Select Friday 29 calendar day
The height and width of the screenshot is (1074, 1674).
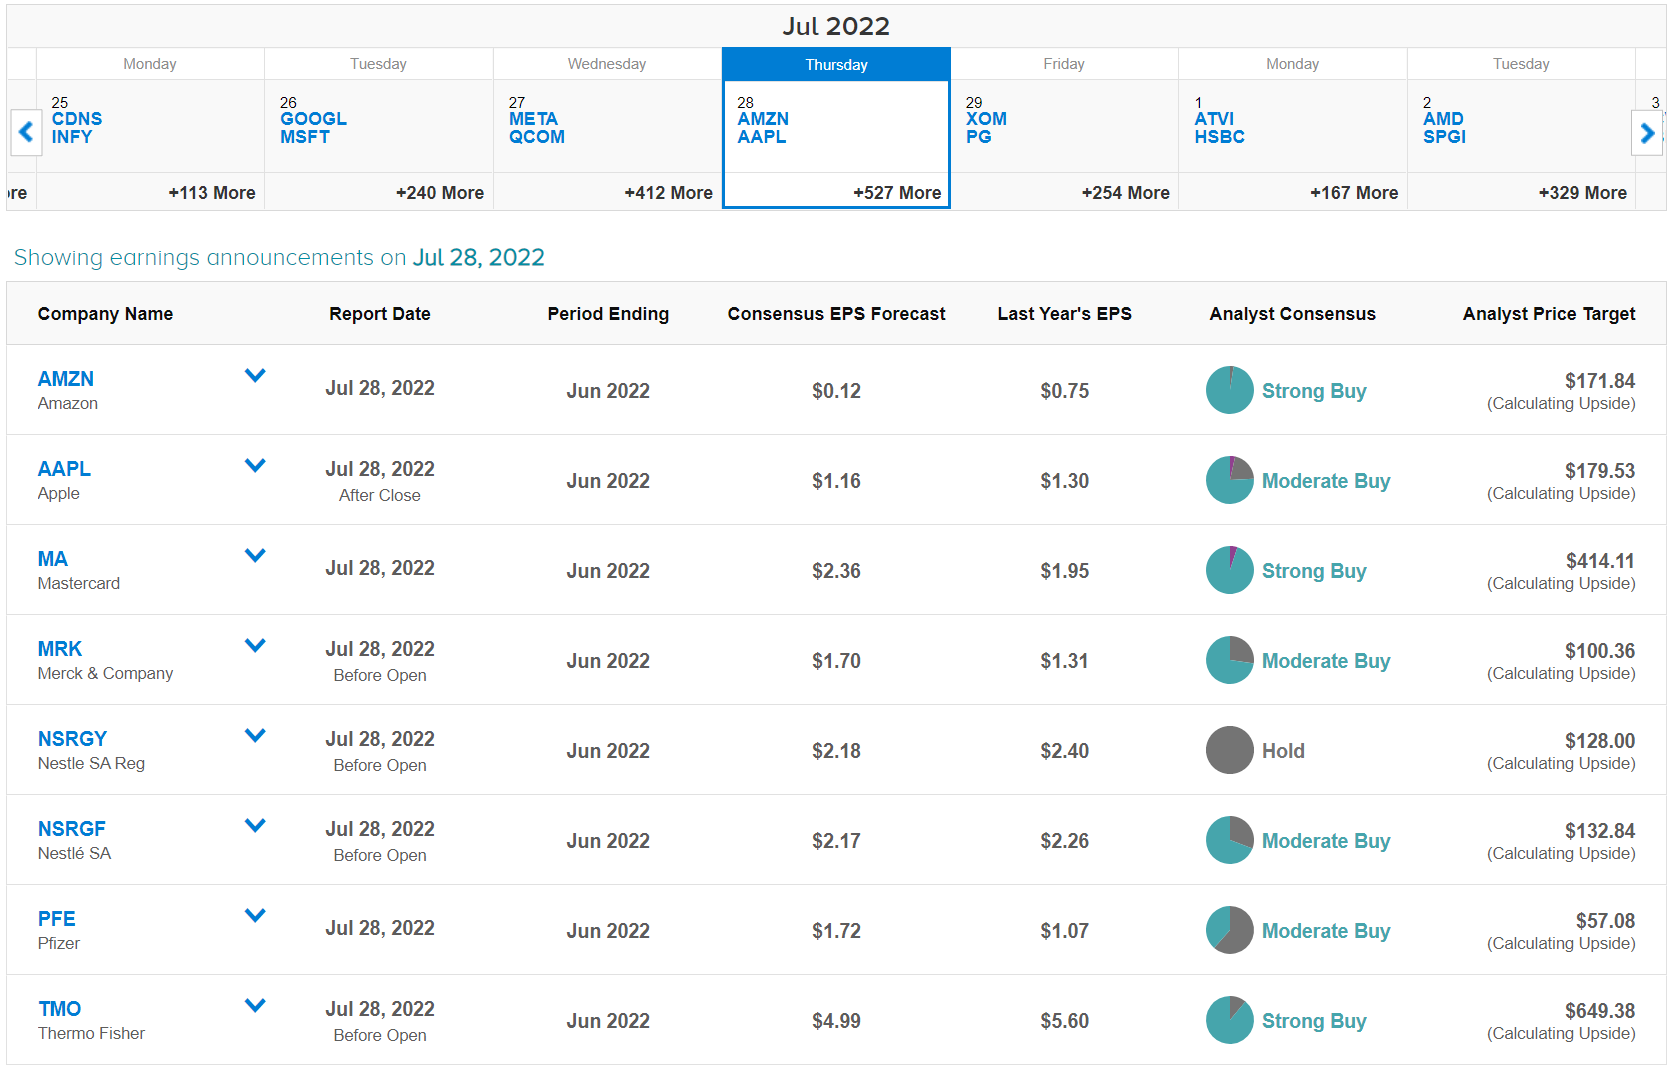[x=1064, y=128]
